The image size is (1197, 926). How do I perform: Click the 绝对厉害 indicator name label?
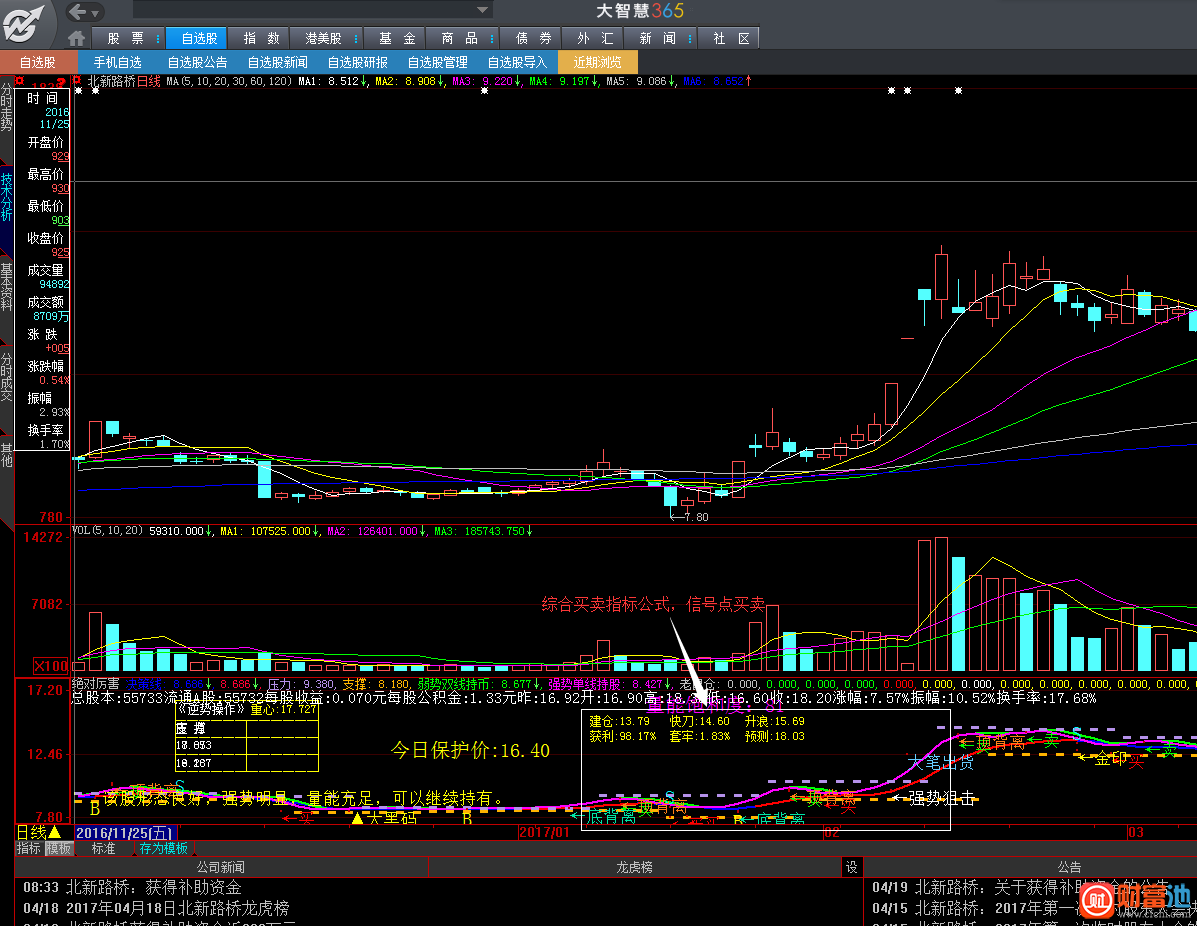pyautogui.click(x=95, y=684)
